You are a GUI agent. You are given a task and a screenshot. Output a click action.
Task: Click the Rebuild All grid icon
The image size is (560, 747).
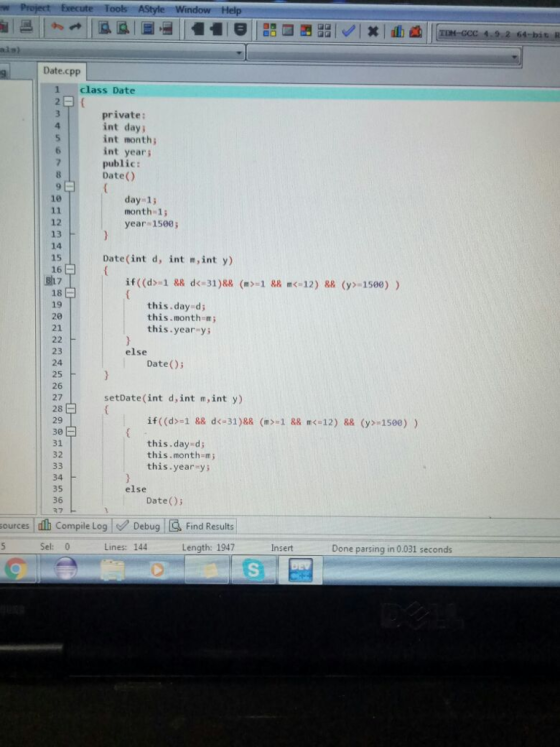tap(324, 31)
